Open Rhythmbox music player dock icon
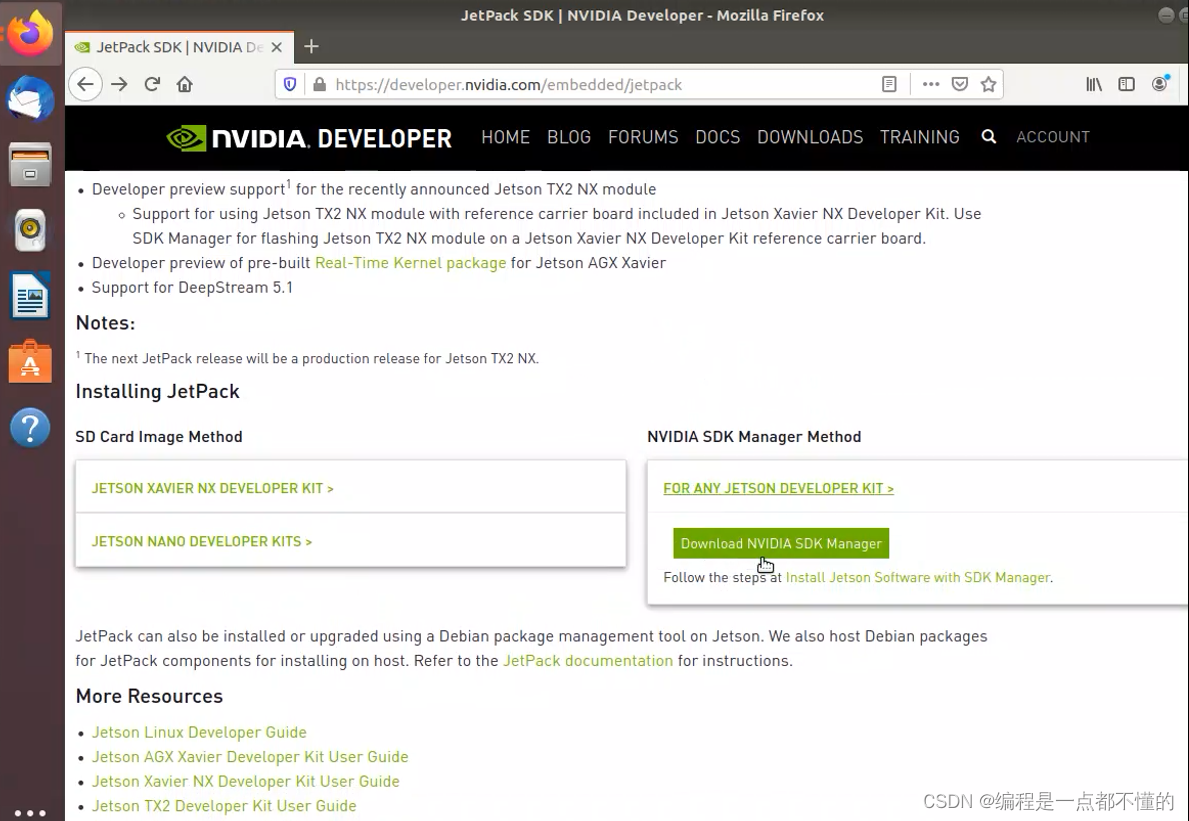This screenshot has height=821, width=1189. (x=31, y=230)
